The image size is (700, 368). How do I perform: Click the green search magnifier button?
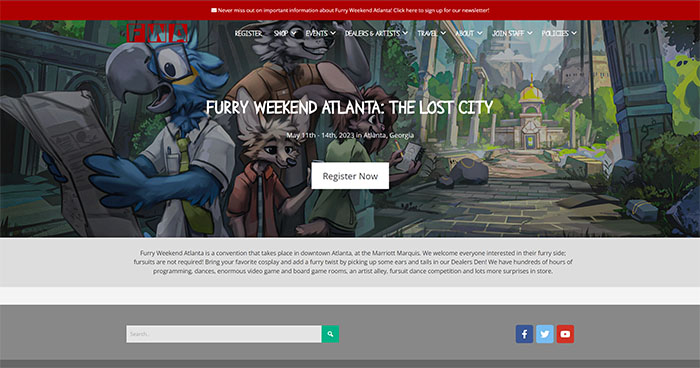tap(330, 334)
